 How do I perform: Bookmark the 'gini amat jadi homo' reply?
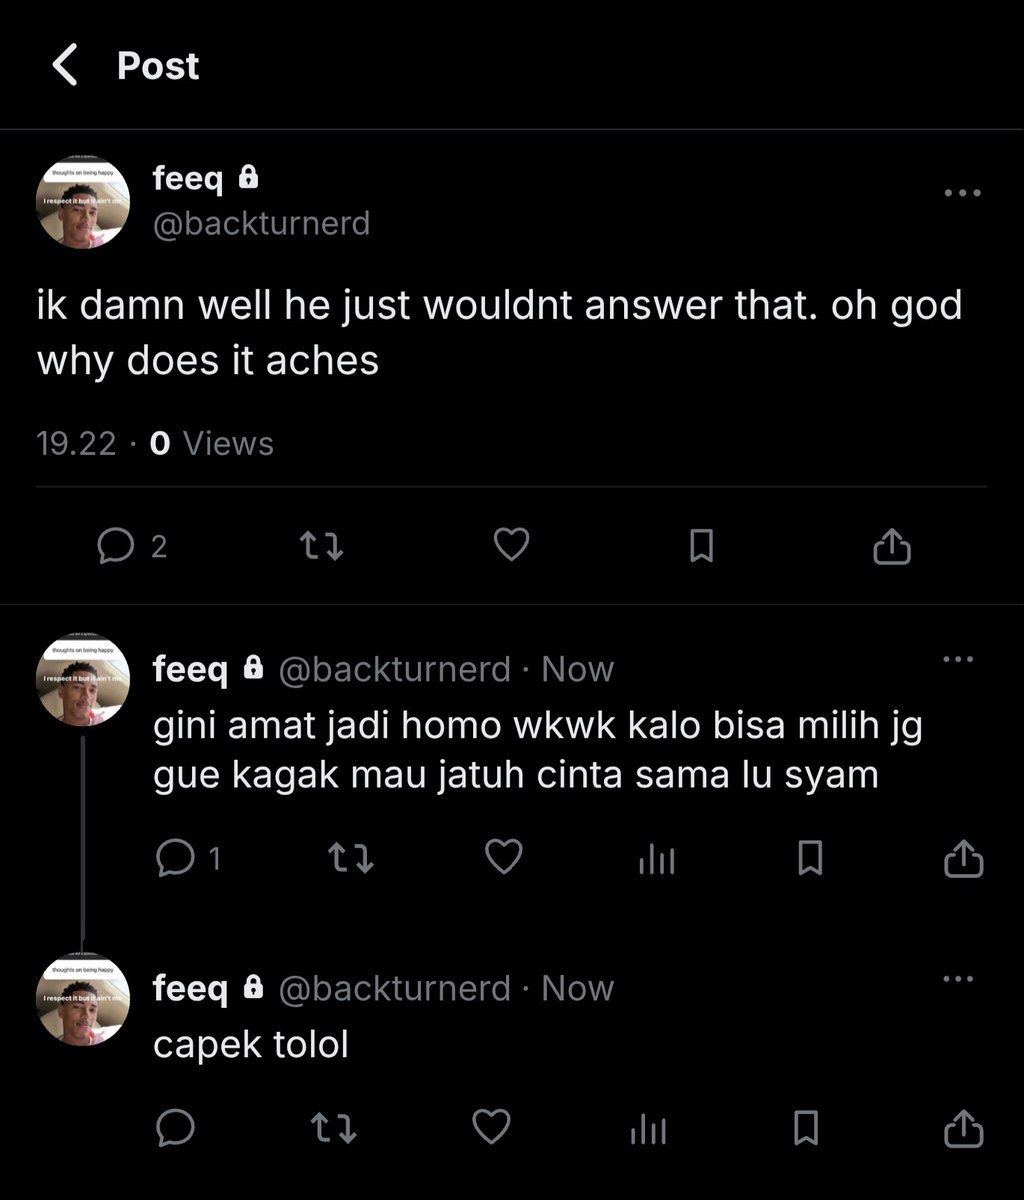click(810, 858)
